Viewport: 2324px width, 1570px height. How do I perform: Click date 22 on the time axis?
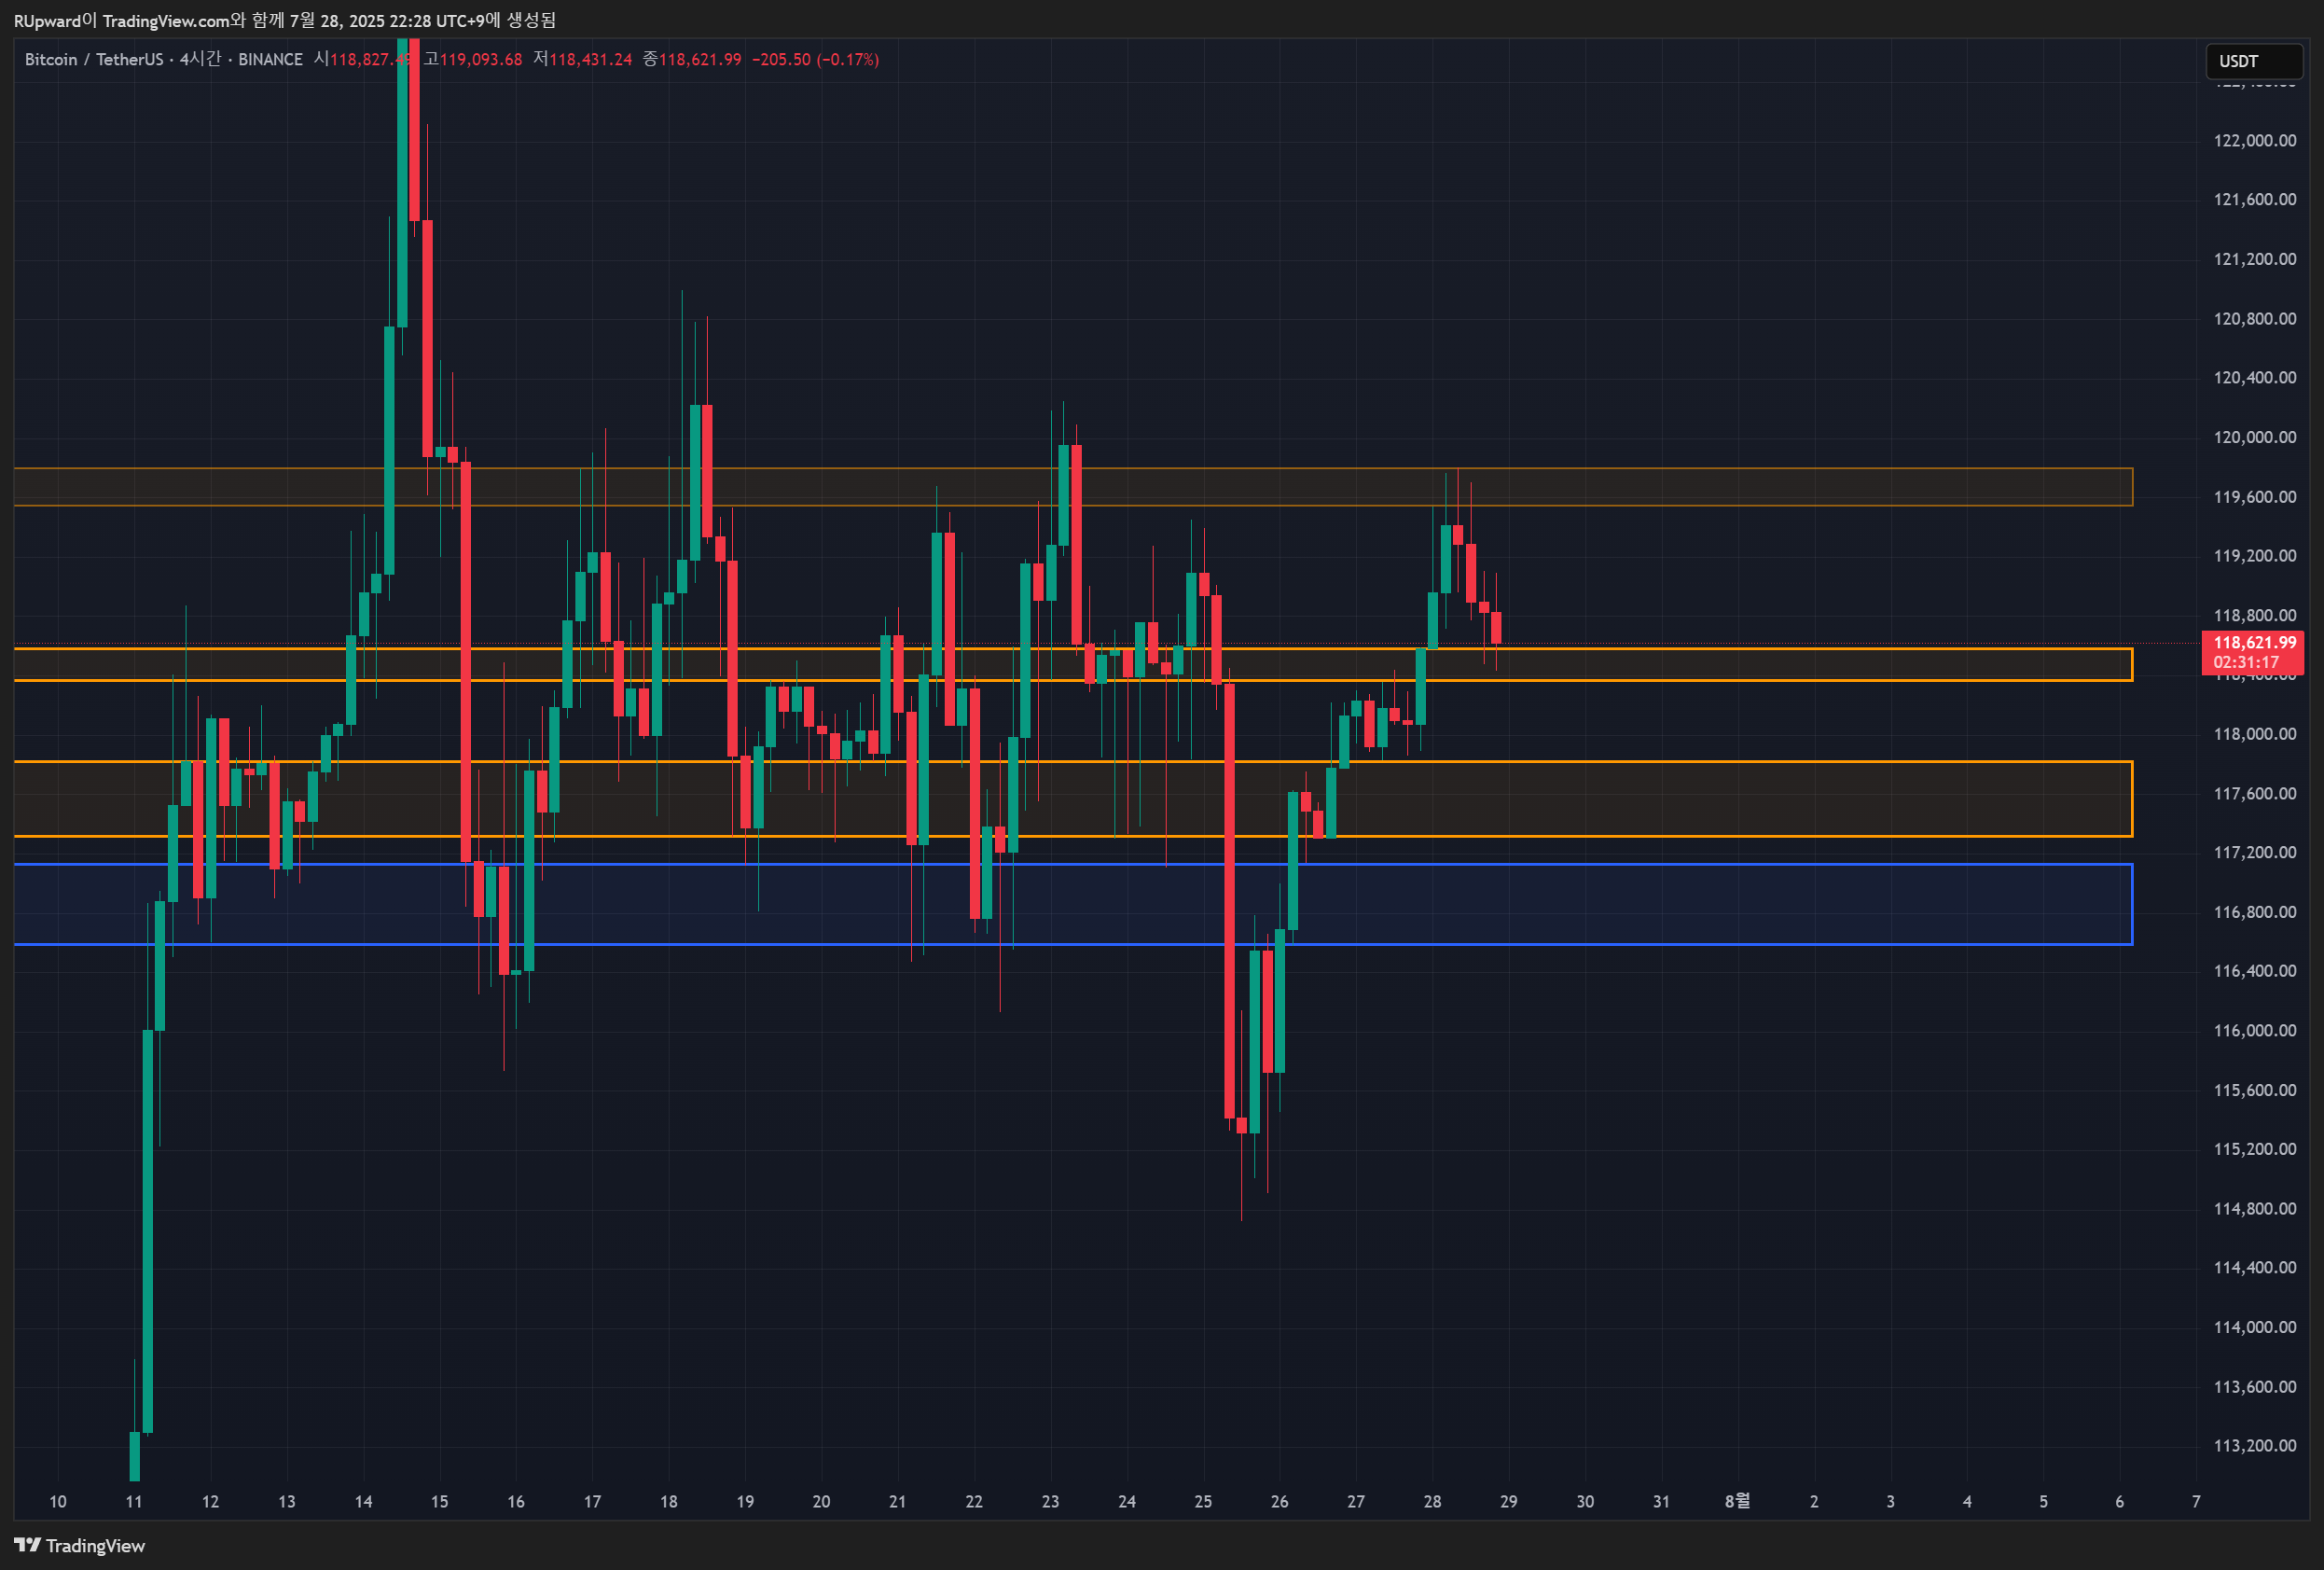click(x=974, y=1502)
